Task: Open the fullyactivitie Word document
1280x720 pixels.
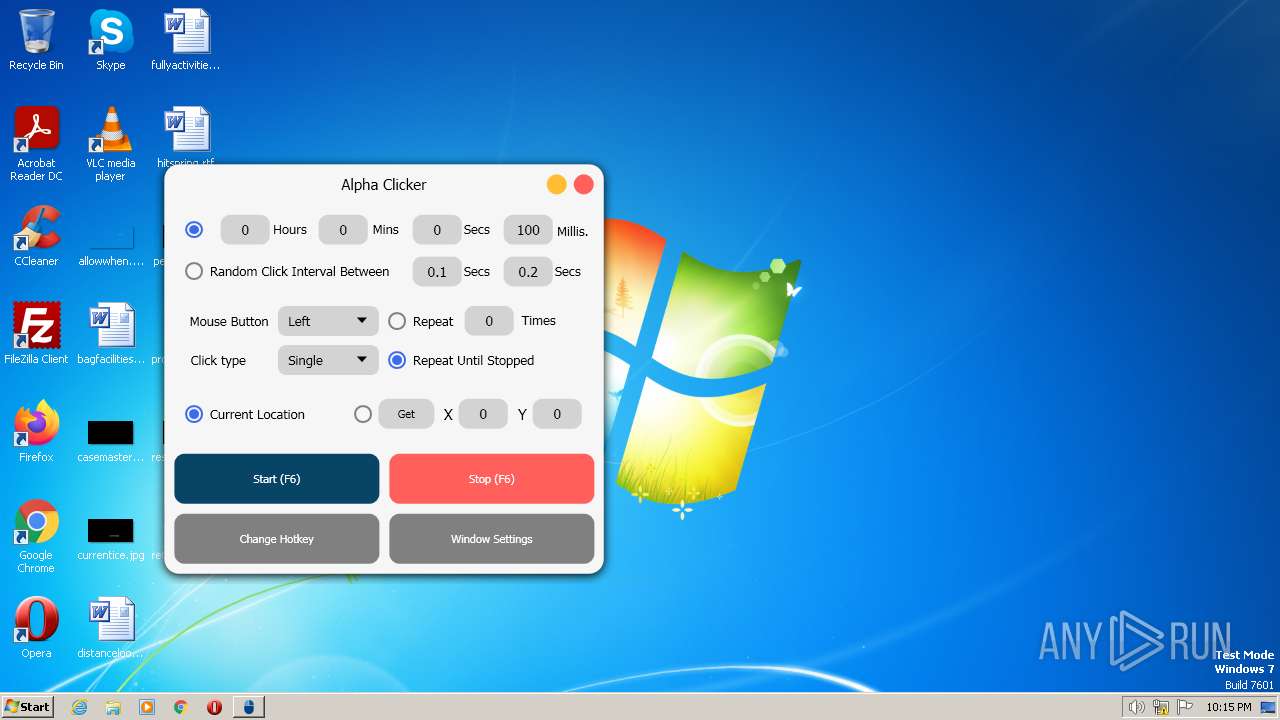Action: [186, 40]
